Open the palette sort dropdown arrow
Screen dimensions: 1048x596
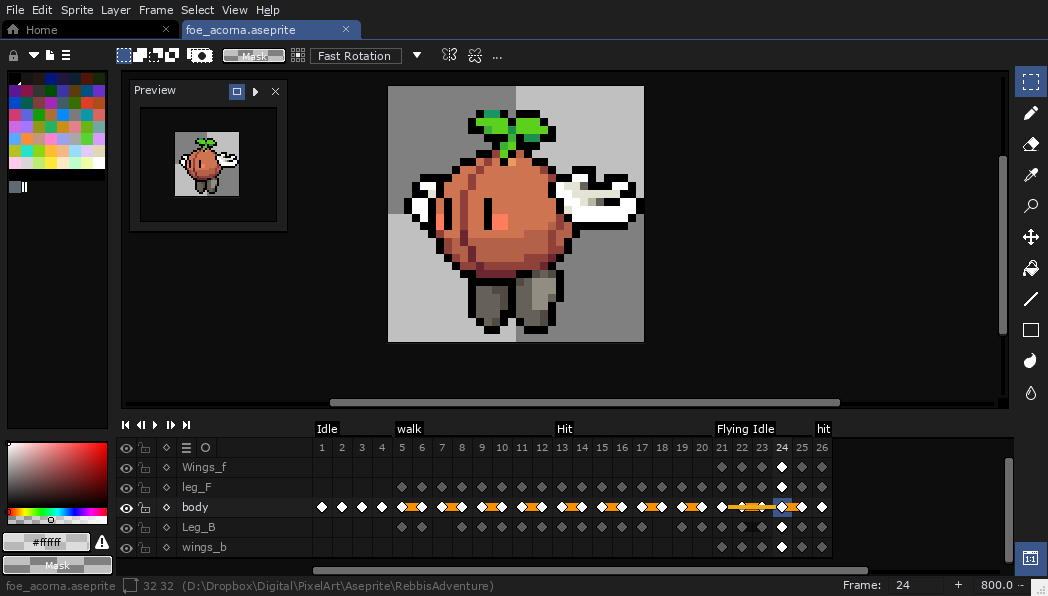point(33,55)
